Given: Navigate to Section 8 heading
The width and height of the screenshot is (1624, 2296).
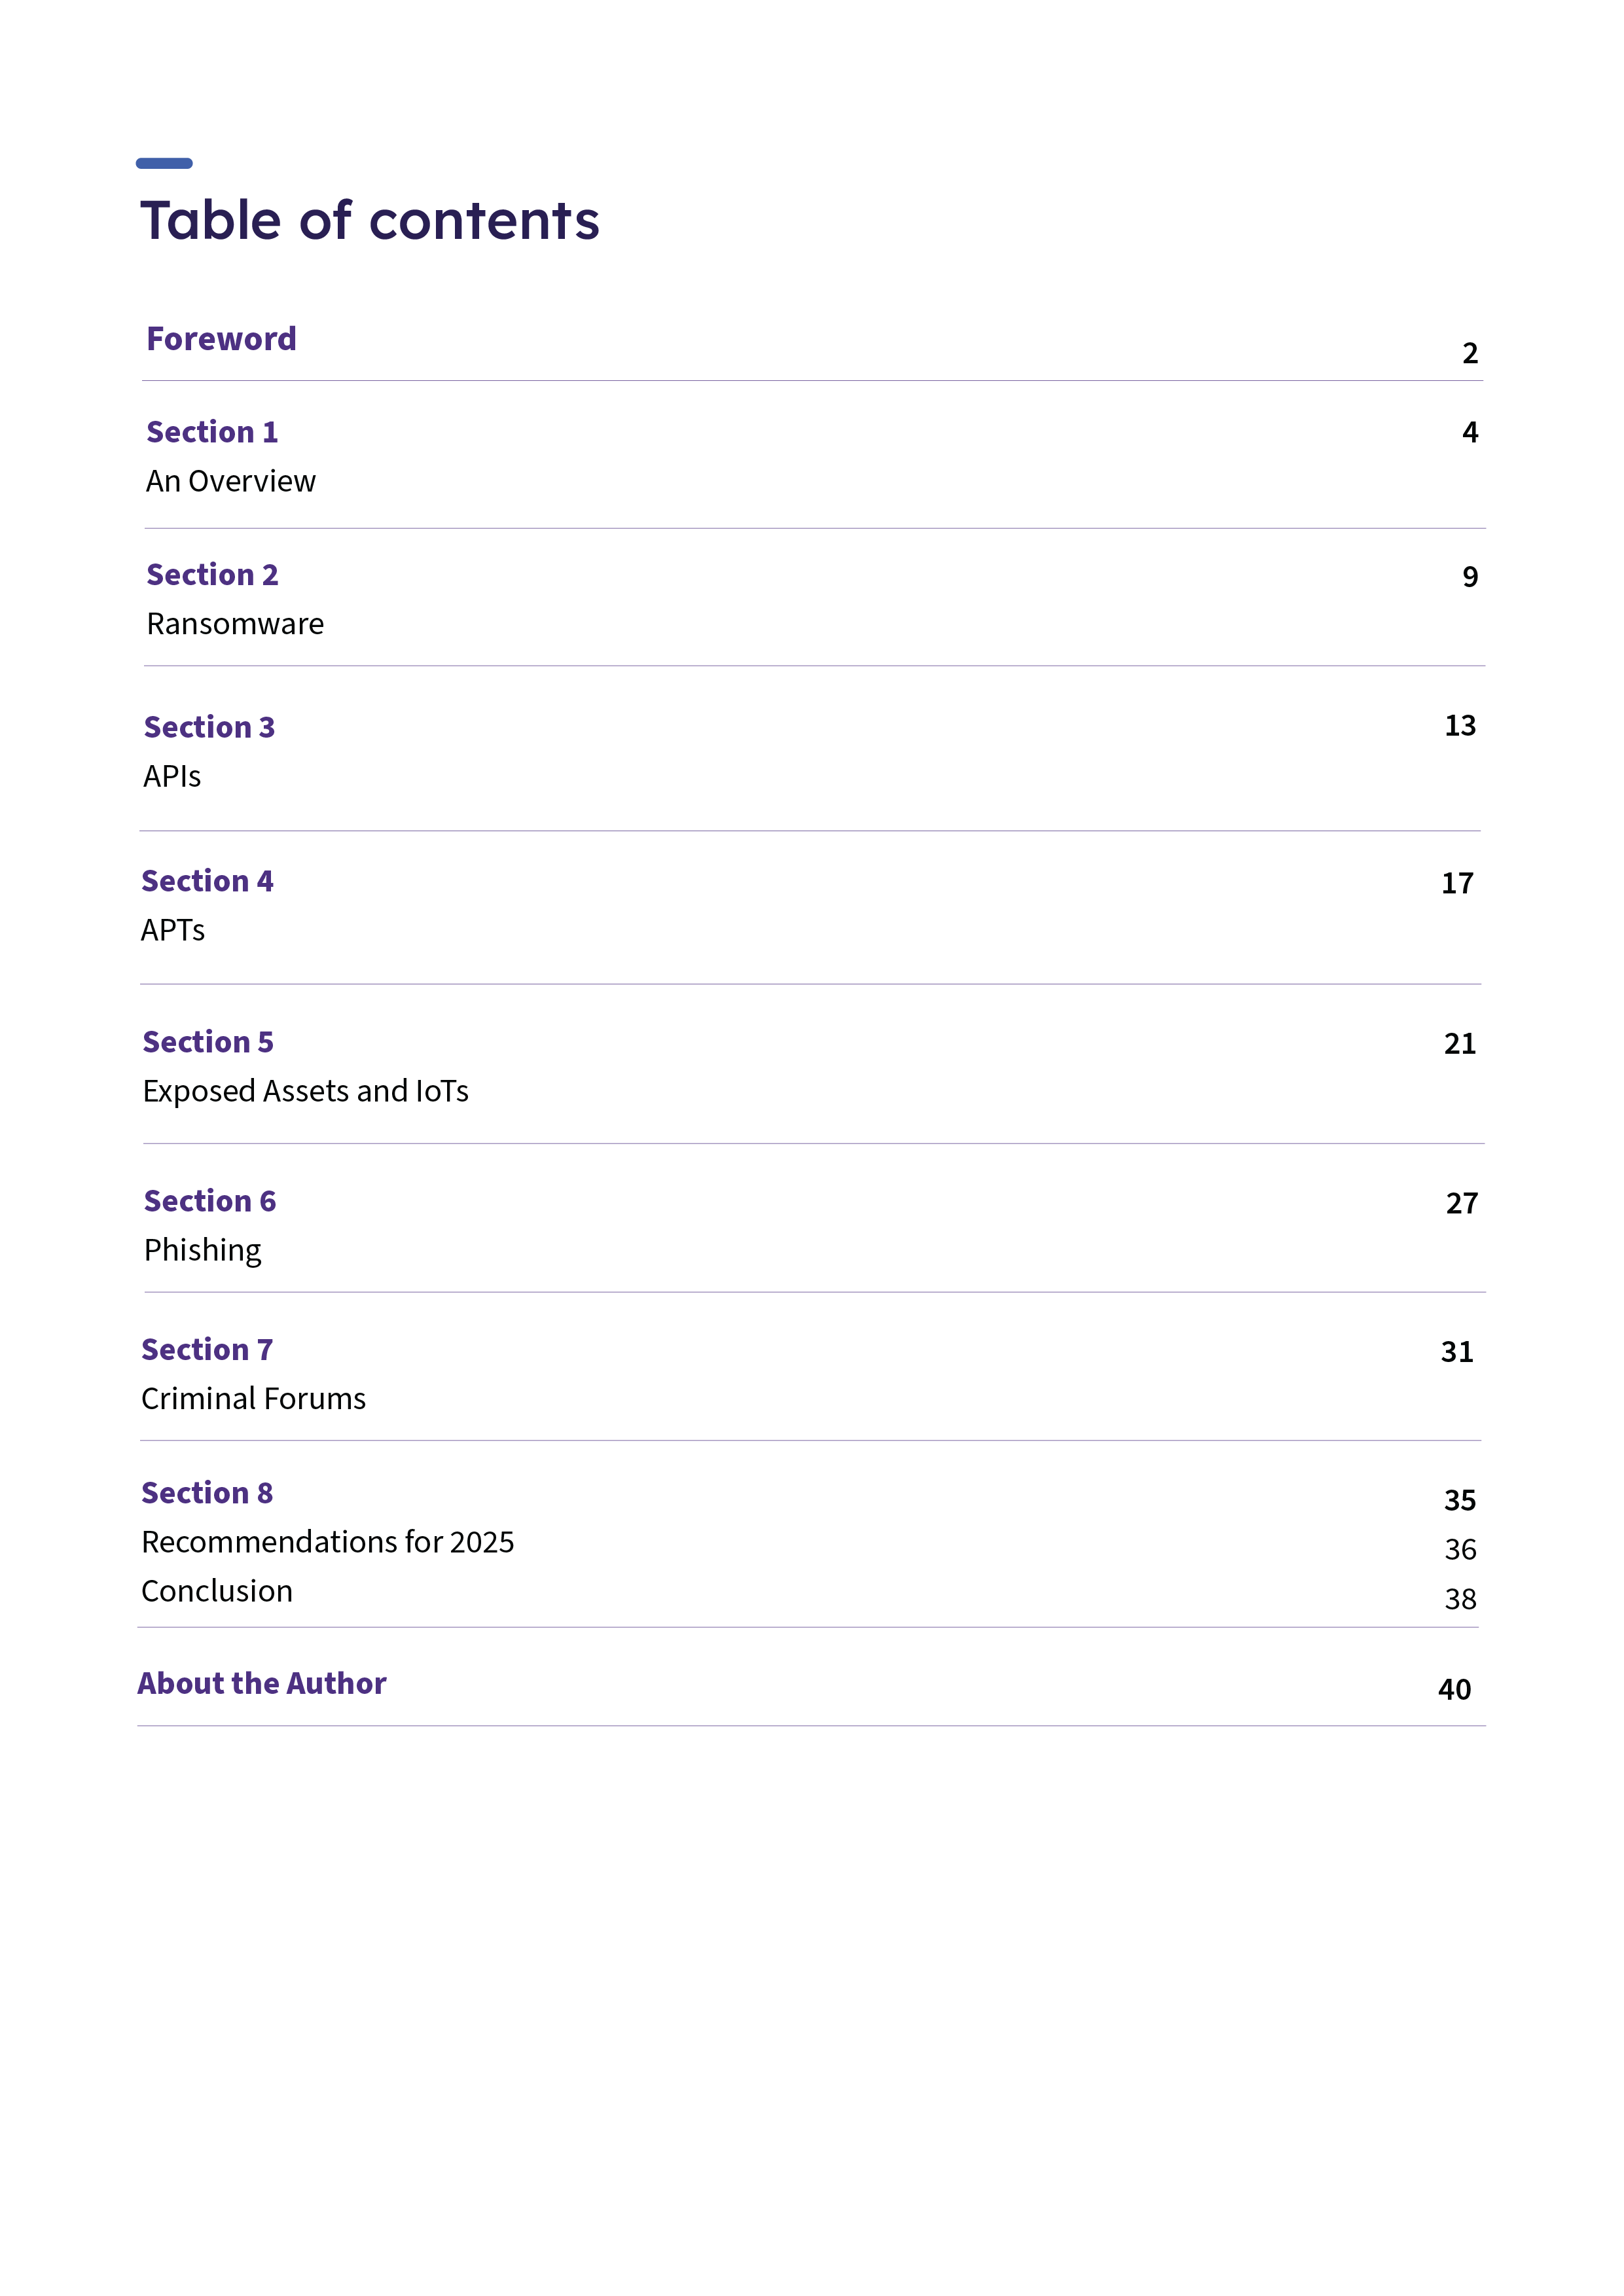Looking at the screenshot, I should [207, 1493].
